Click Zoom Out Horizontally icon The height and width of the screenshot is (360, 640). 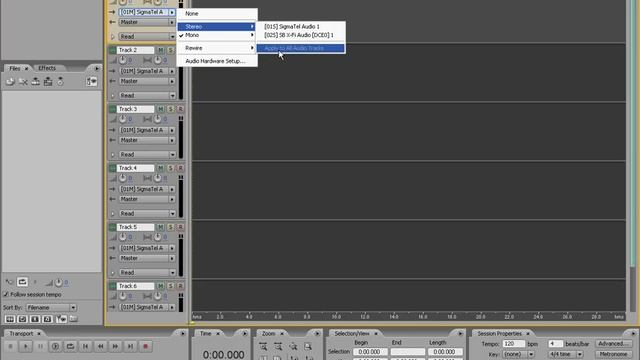click(x=278, y=347)
